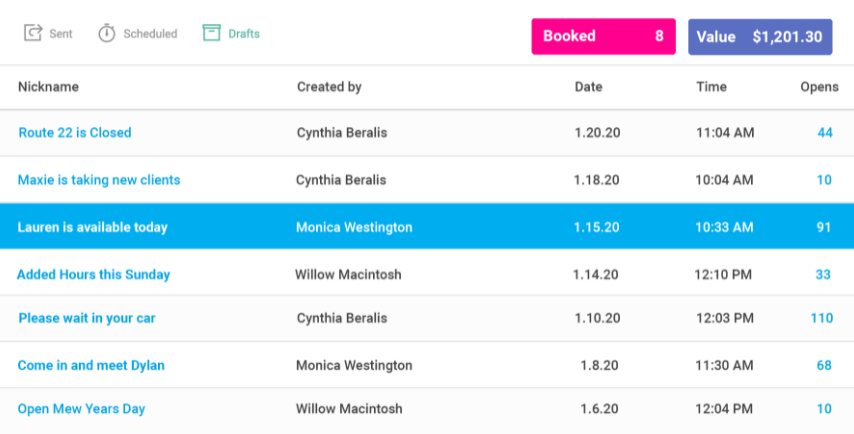
Task: Open "Open Mew Years Day" message
Action: point(82,408)
